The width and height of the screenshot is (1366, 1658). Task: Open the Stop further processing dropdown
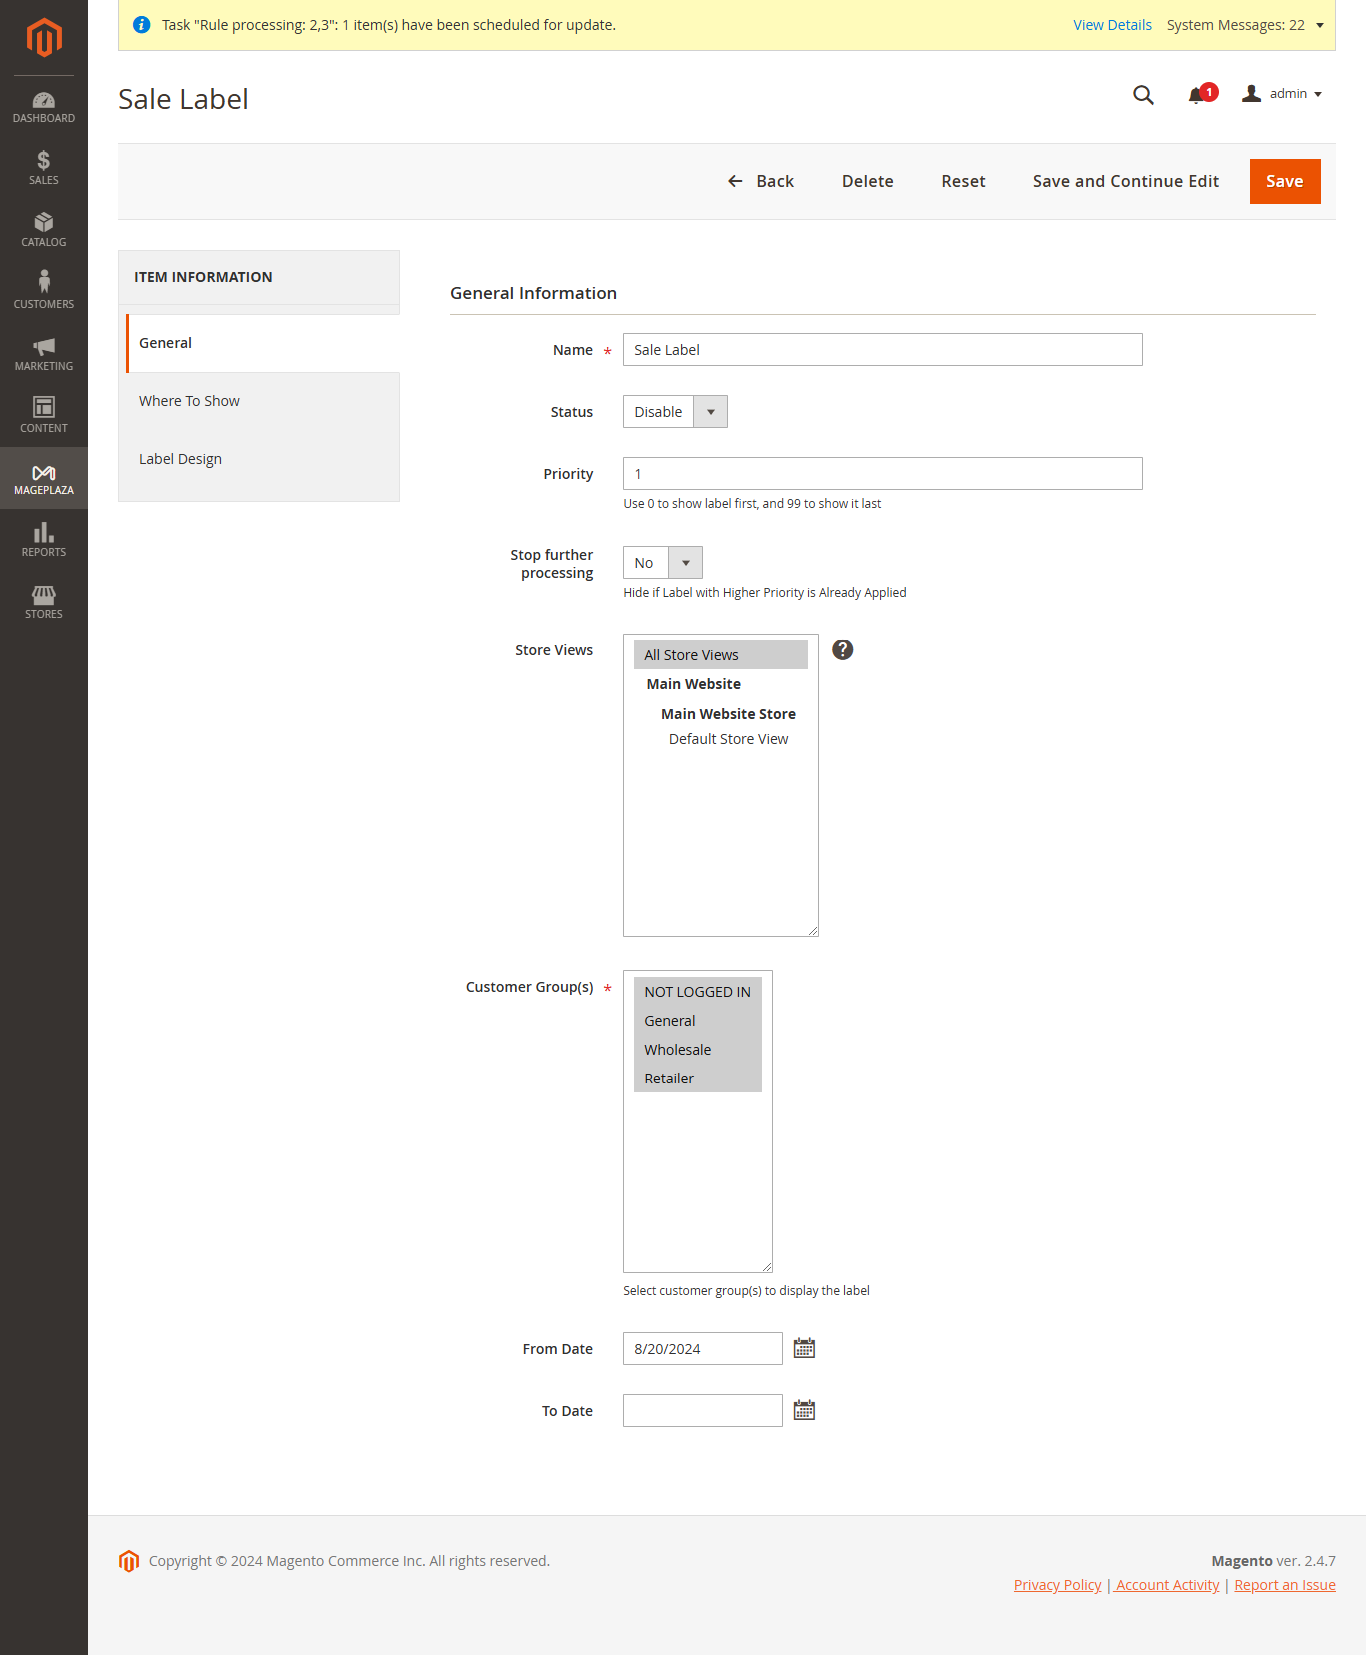(662, 563)
